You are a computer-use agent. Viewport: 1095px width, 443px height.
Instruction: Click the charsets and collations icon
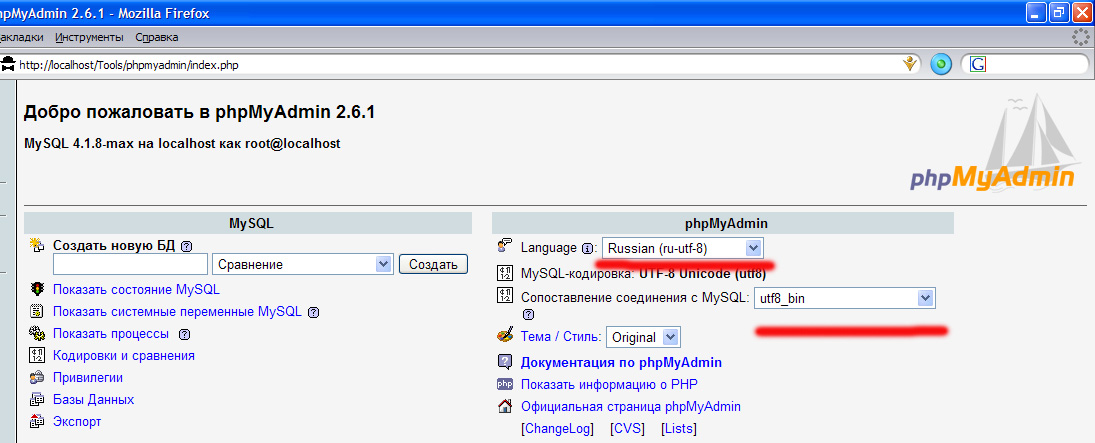[36, 356]
